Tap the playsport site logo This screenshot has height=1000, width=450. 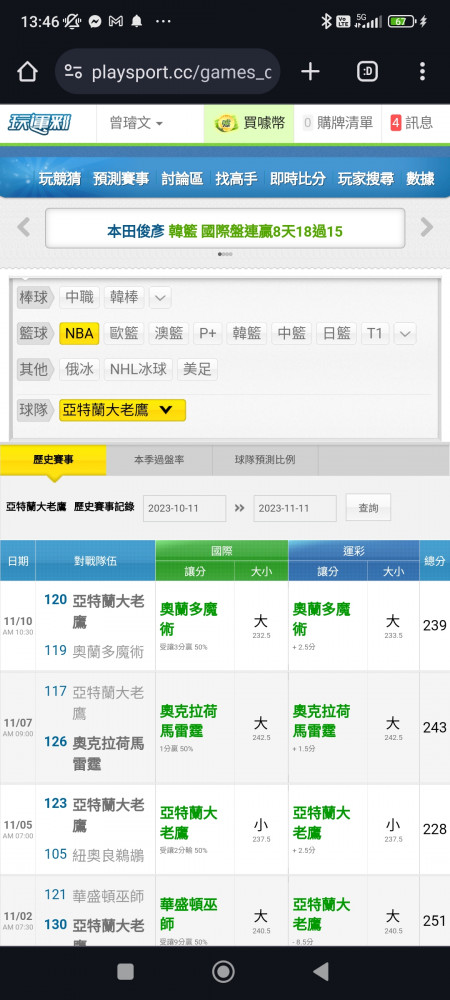click(40, 123)
